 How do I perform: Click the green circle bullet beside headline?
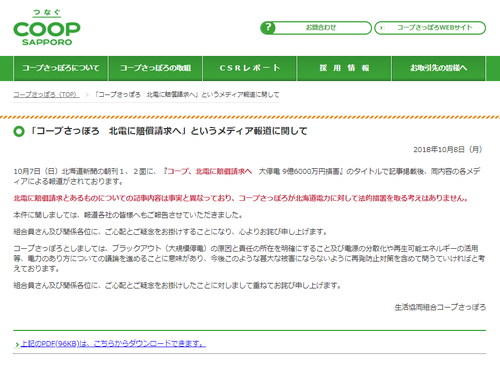point(19,131)
